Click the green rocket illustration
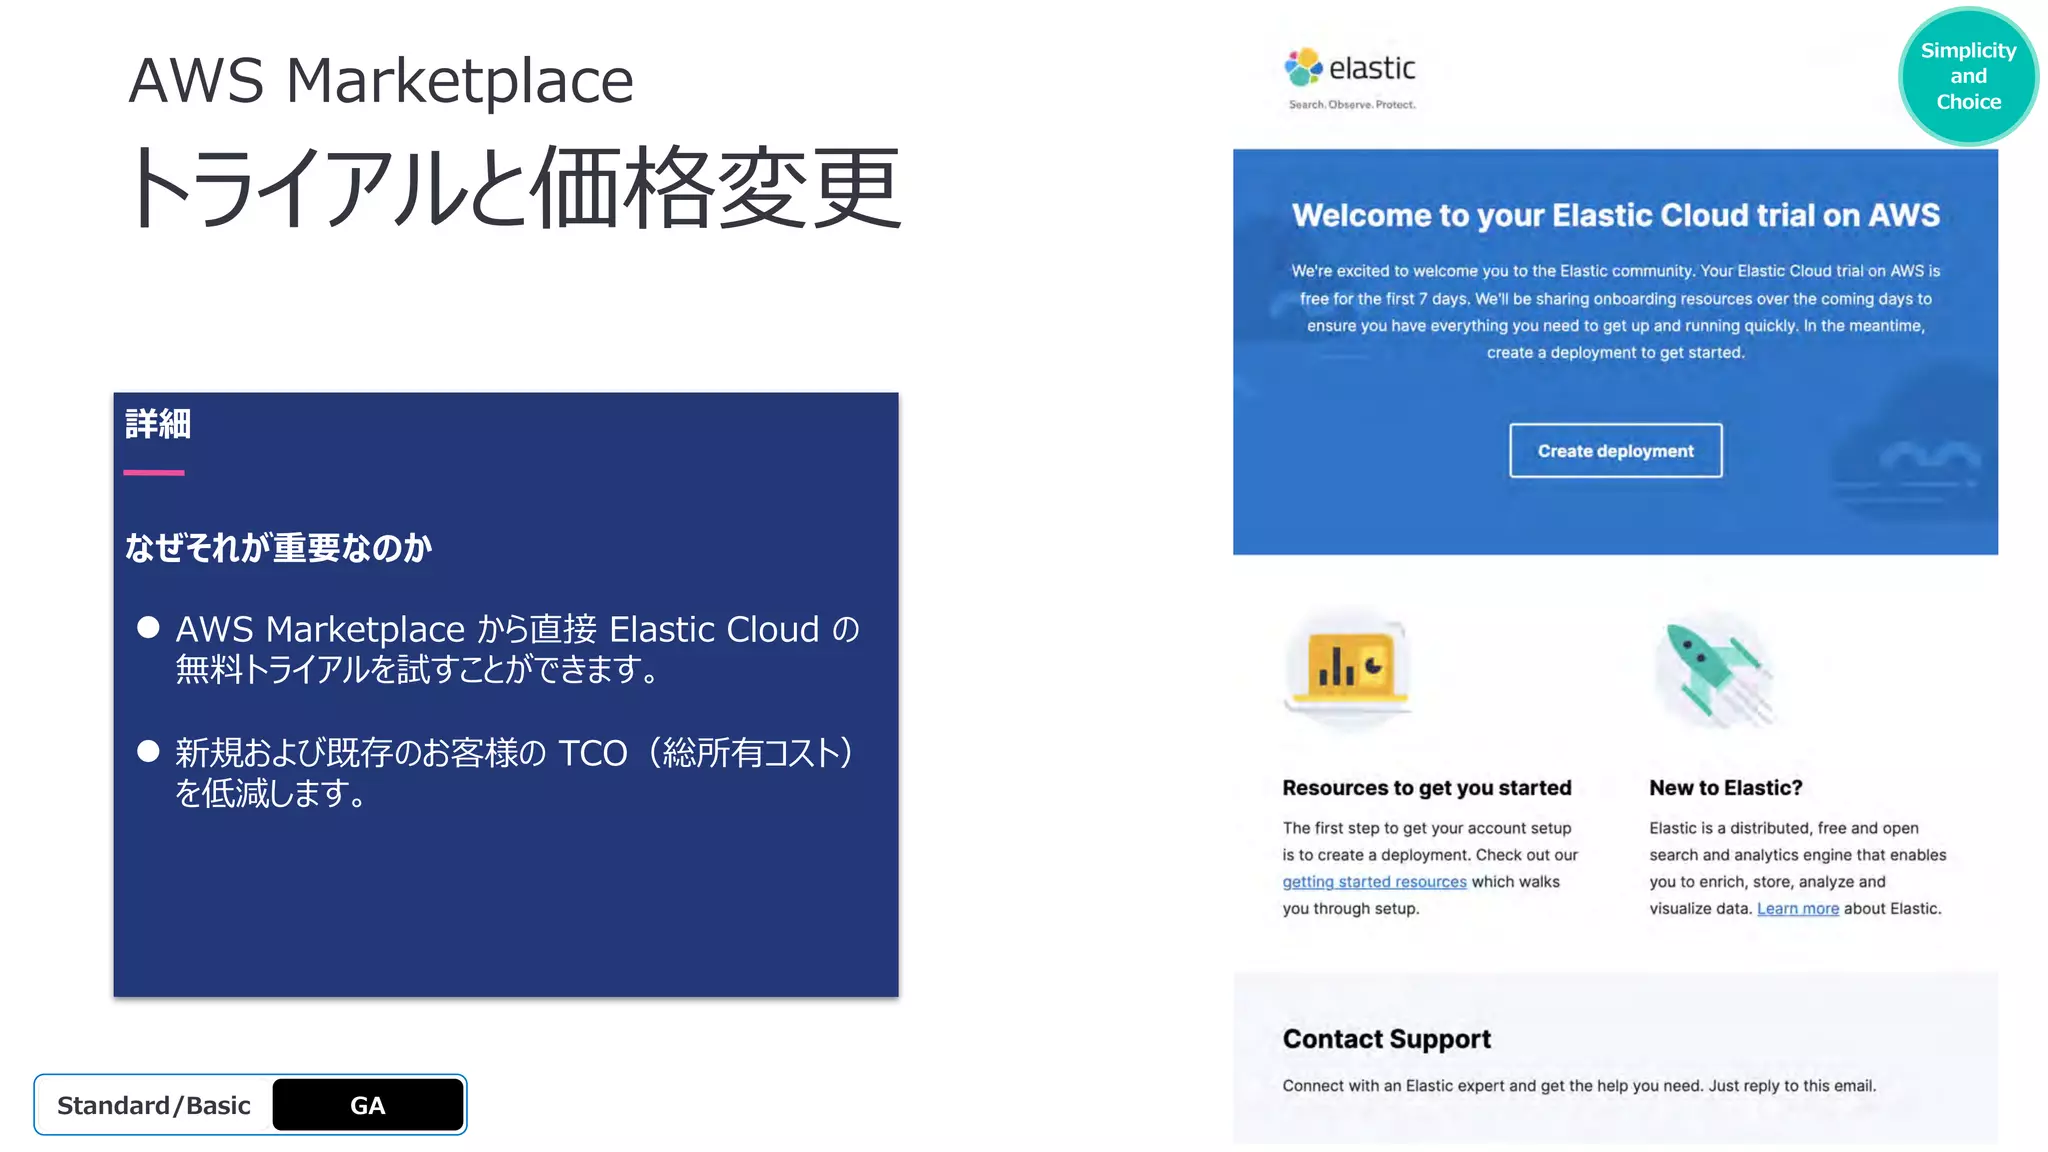The height and width of the screenshot is (1152, 2048). click(1714, 670)
